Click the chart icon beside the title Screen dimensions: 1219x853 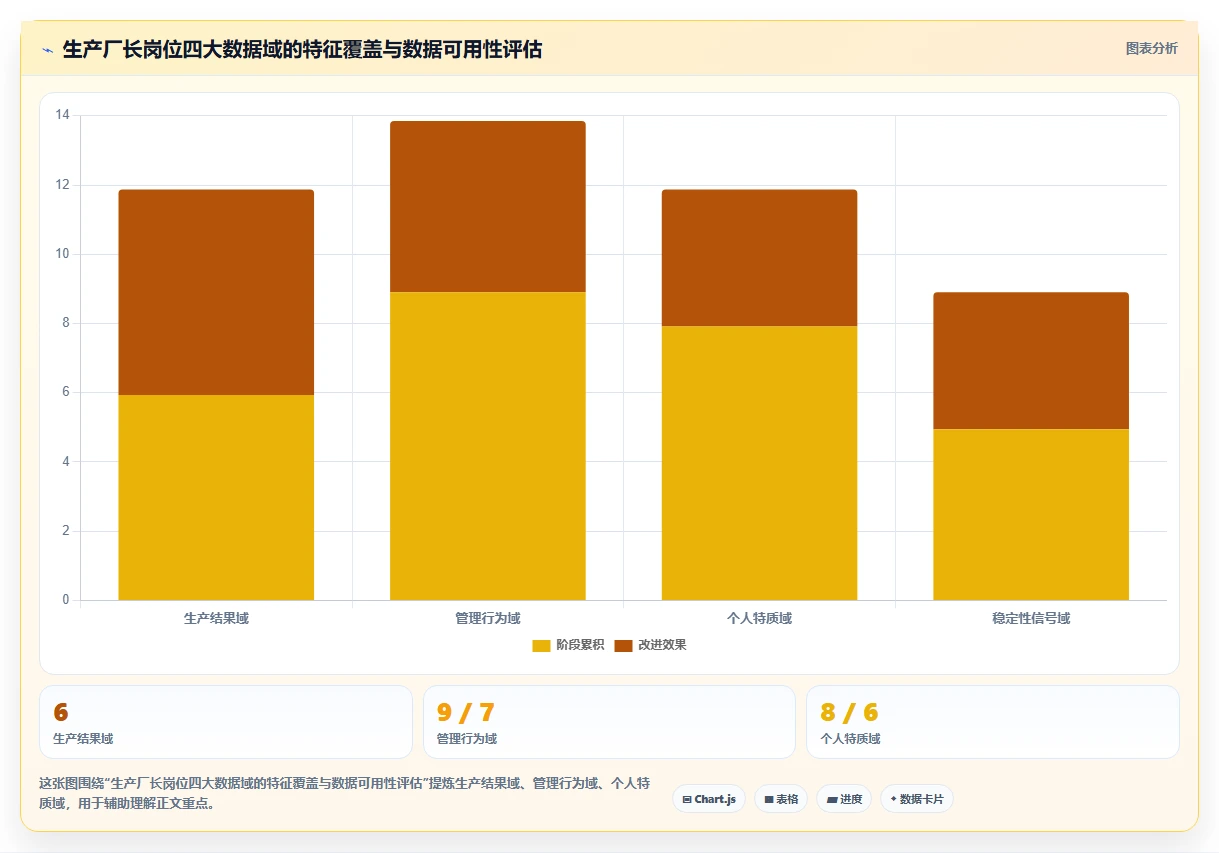pos(47,50)
